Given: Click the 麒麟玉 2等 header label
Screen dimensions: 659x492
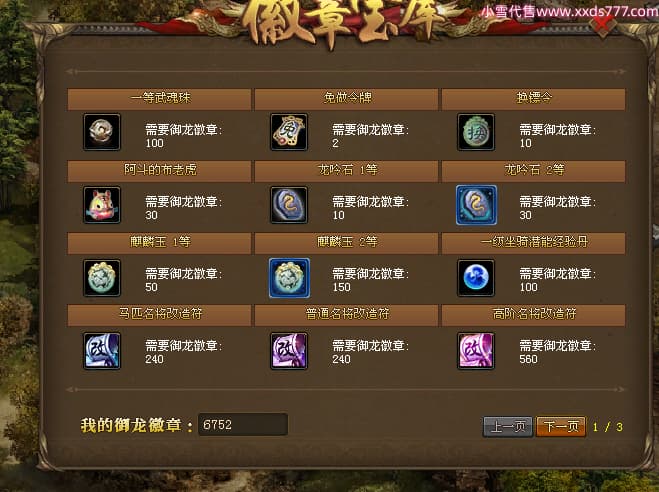Looking at the screenshot, I should pos(347,242).
